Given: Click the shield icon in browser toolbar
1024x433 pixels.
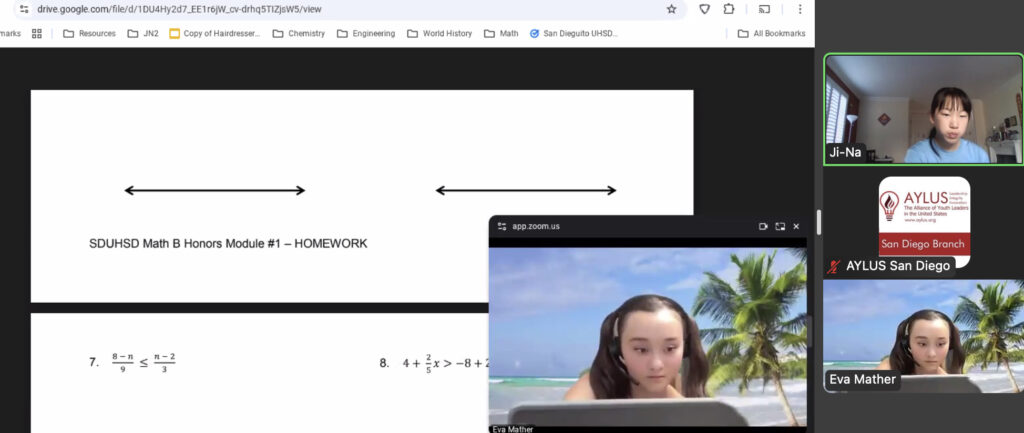Looking at the screenshot, I should [x=704, y=9].
